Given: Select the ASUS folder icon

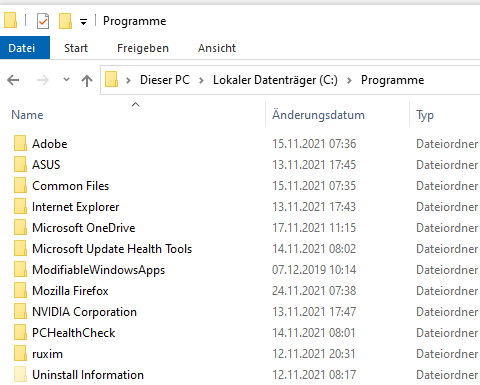Looking at the screenshot, I should click(20, 164).
